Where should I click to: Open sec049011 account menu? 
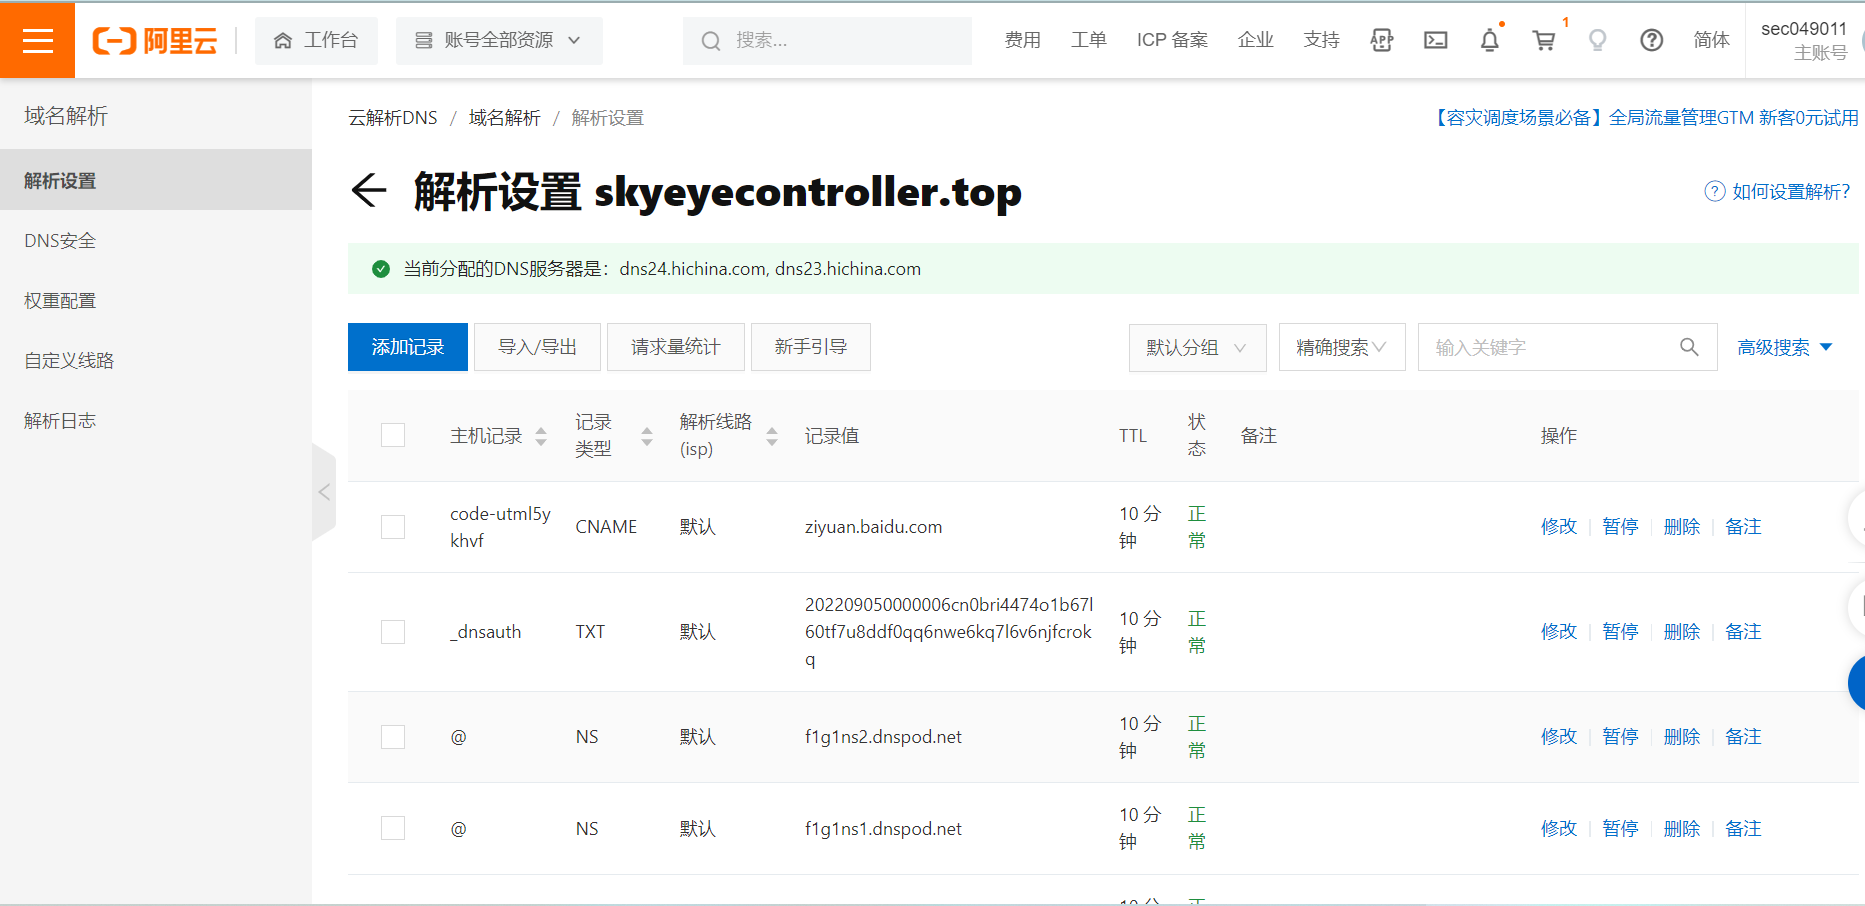click(1804, 40)
